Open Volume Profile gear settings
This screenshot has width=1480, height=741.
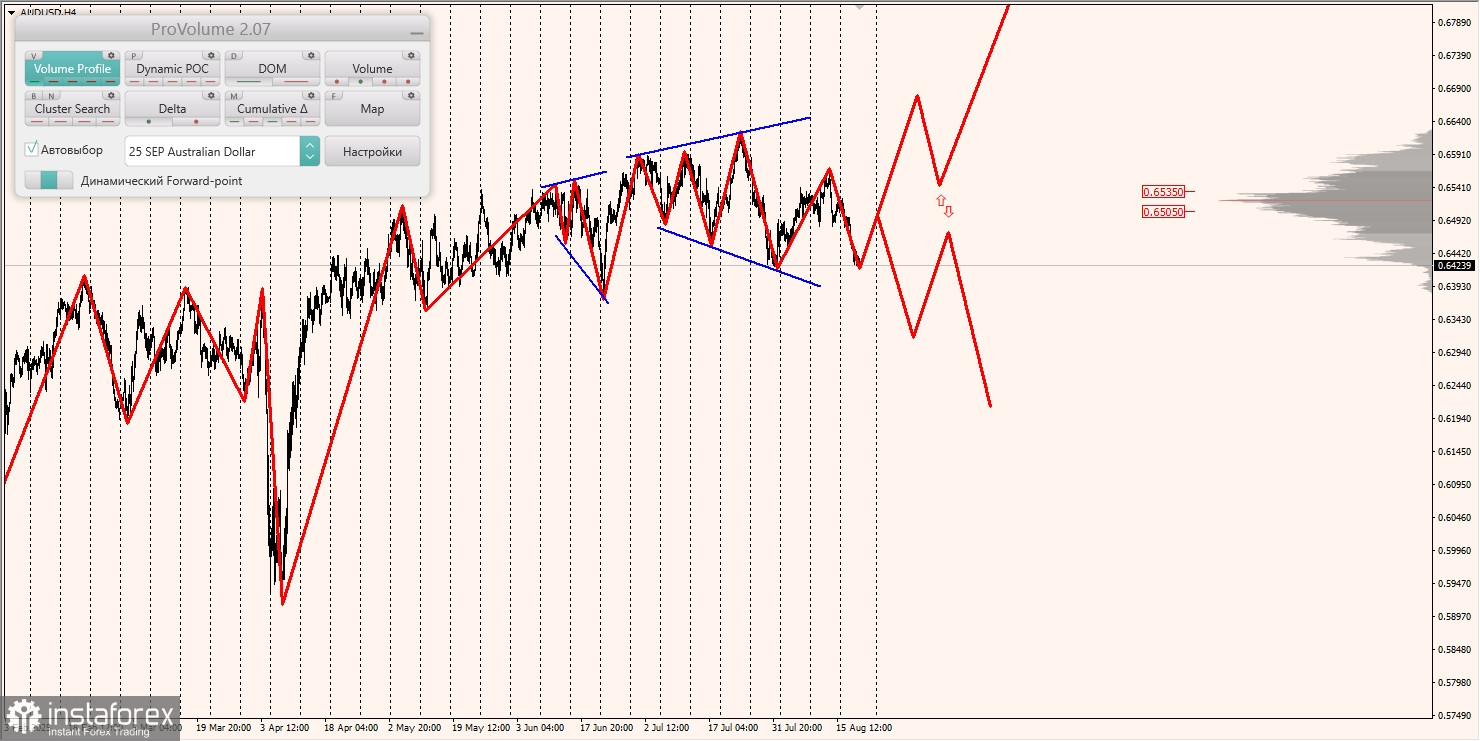(111, 55)
